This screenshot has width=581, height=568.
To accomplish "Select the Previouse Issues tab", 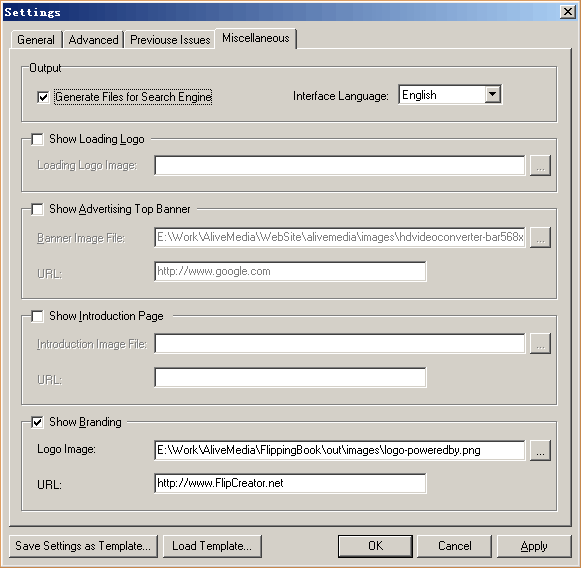I will click(x=170, y=40).
